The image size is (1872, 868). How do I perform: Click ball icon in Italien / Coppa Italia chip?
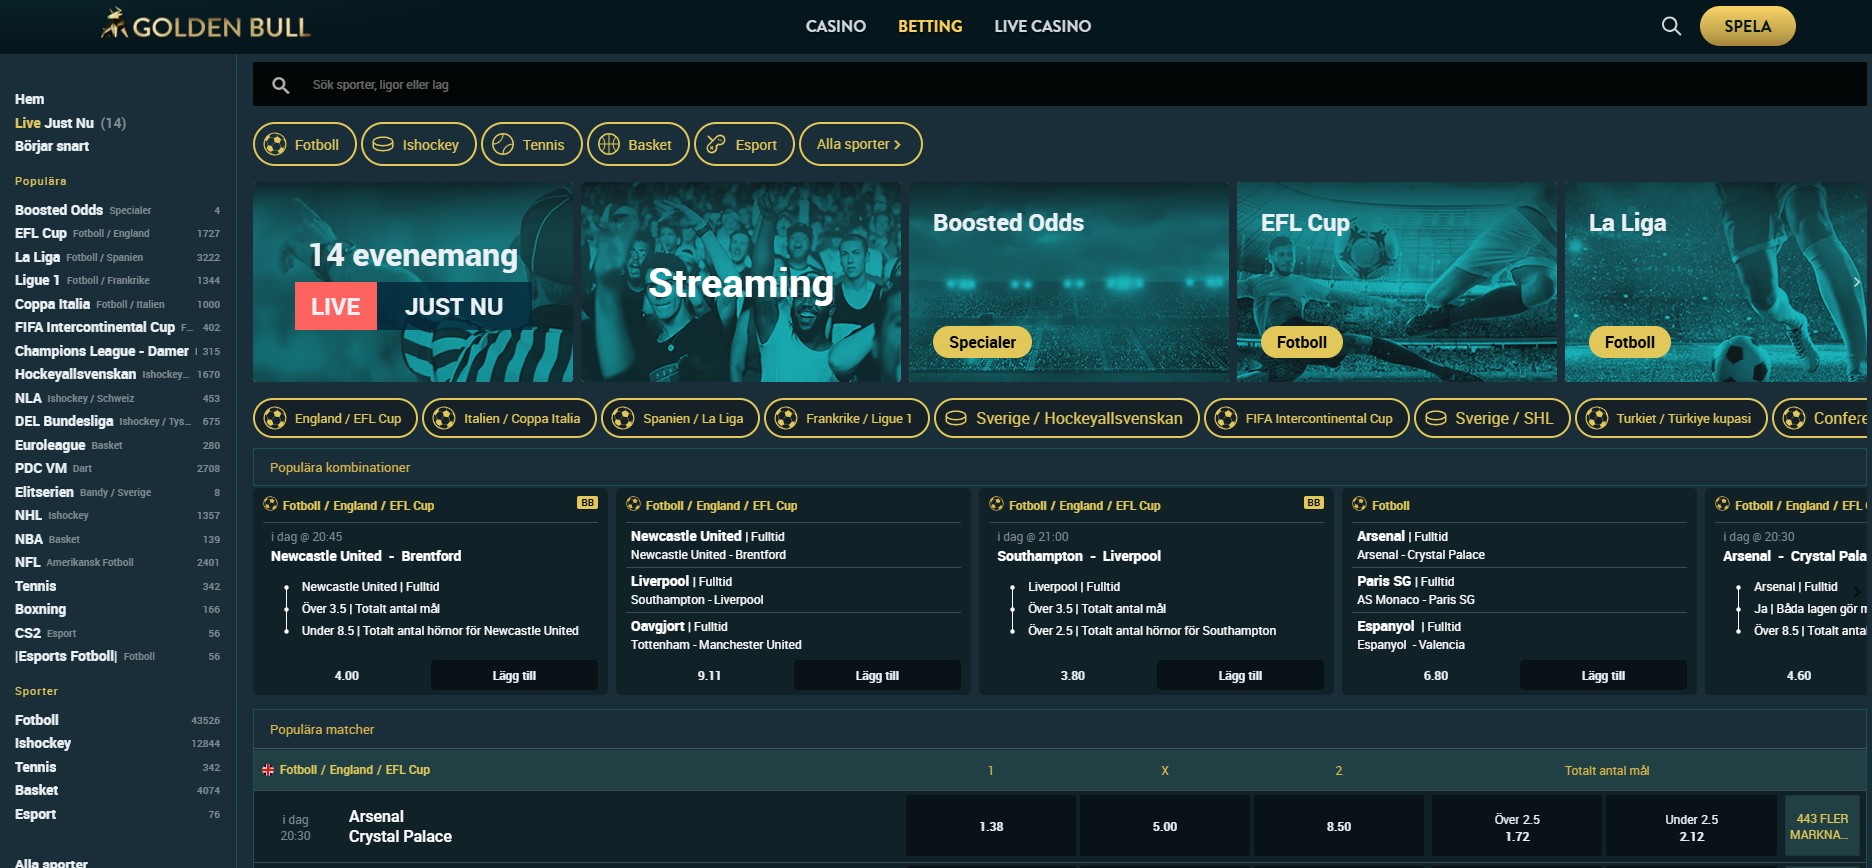tap(444, 418)
